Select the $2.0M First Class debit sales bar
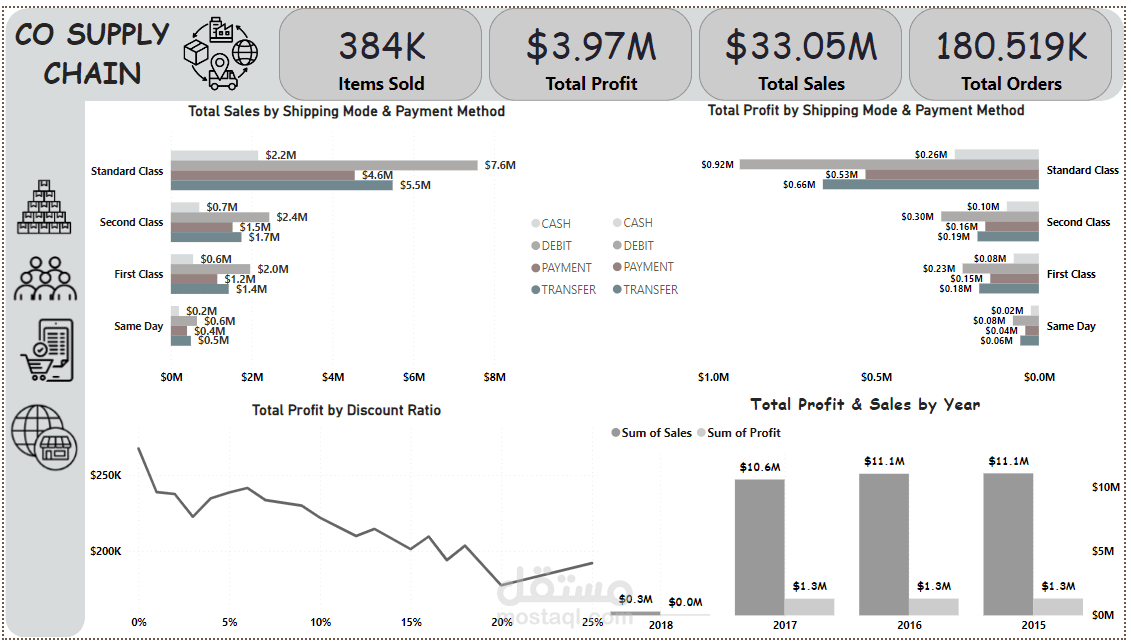This screenshot has height=642, width=1131. click(x=211, y=269)
